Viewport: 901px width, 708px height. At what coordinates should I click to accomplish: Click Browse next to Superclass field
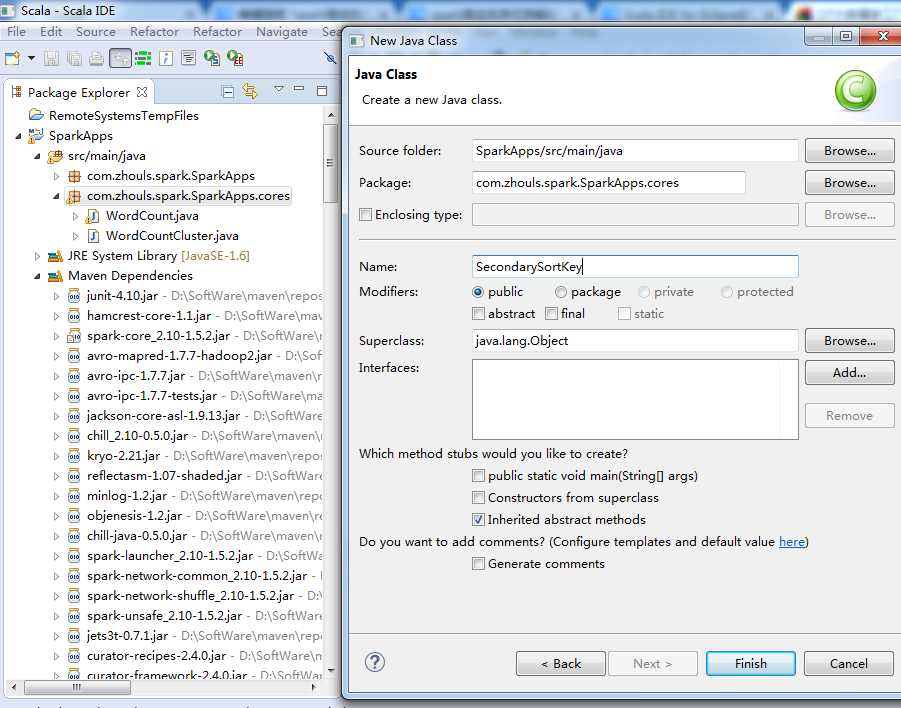click(x=849, y=341)
